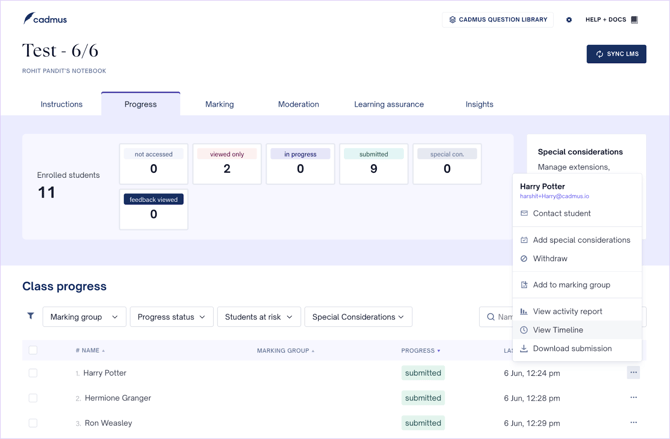This screenshot has height=439, width=670.
Task: Tick the checkbox for Harry Potter
Action: tap(33, 373)
